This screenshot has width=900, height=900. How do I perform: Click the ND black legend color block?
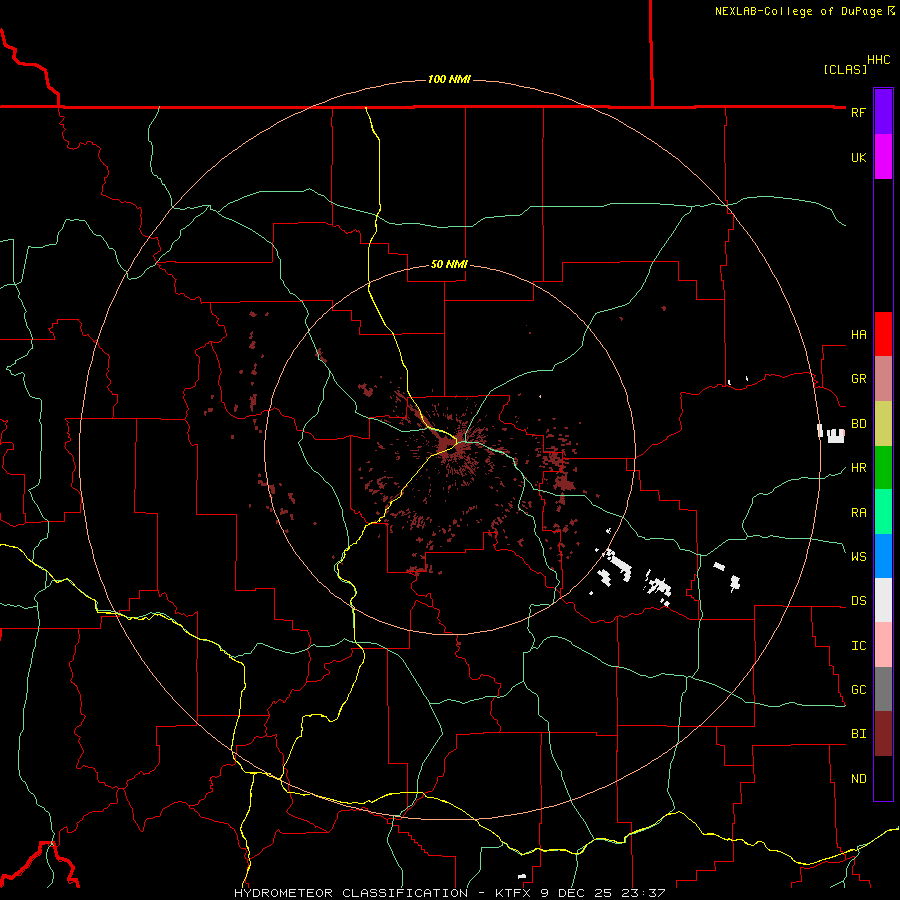click(883, 778)
